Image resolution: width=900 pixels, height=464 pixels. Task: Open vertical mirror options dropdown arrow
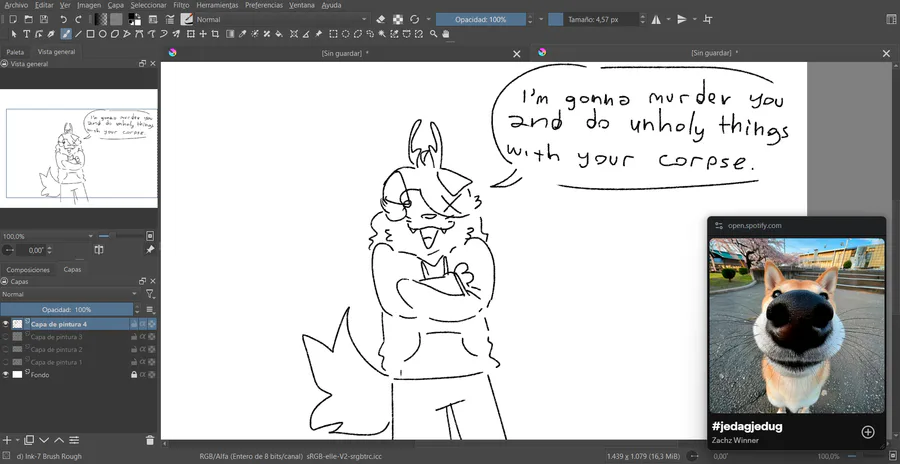694,20
